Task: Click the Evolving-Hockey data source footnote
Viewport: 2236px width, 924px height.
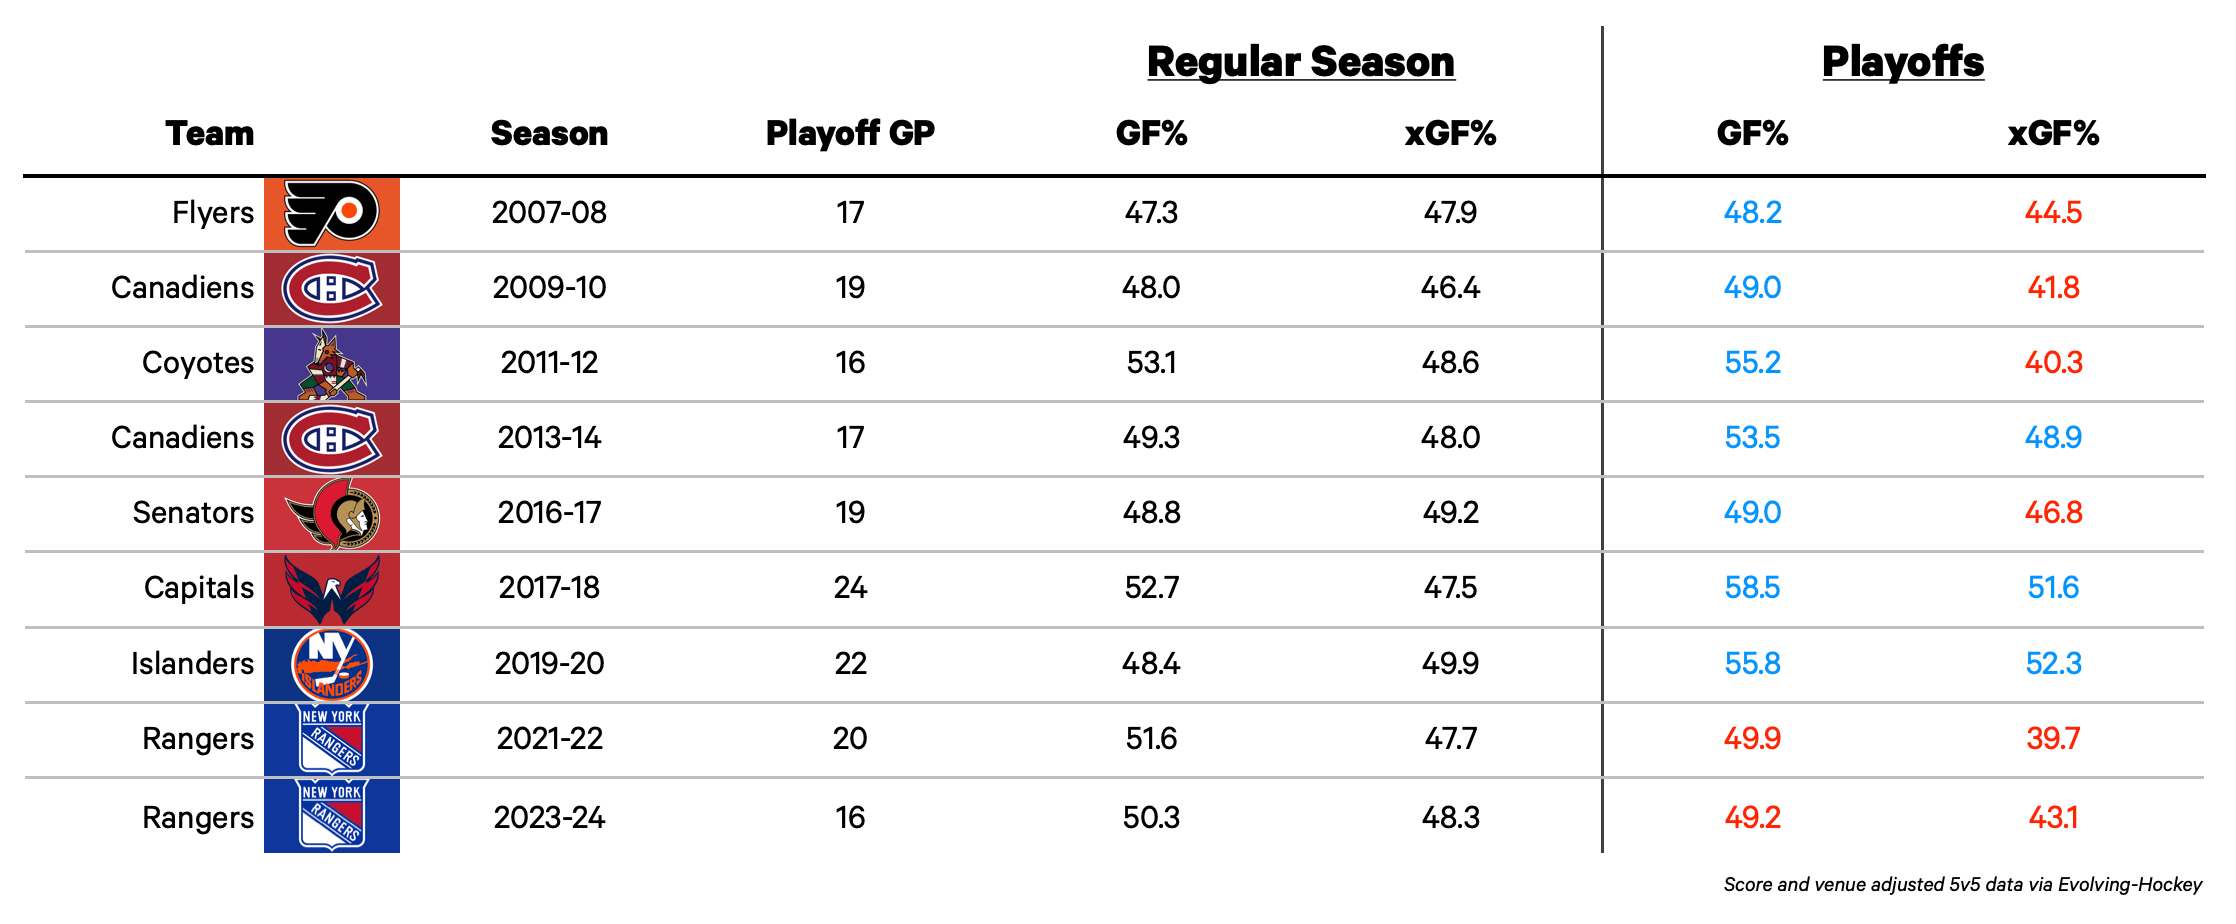Action: [1962, 884]
